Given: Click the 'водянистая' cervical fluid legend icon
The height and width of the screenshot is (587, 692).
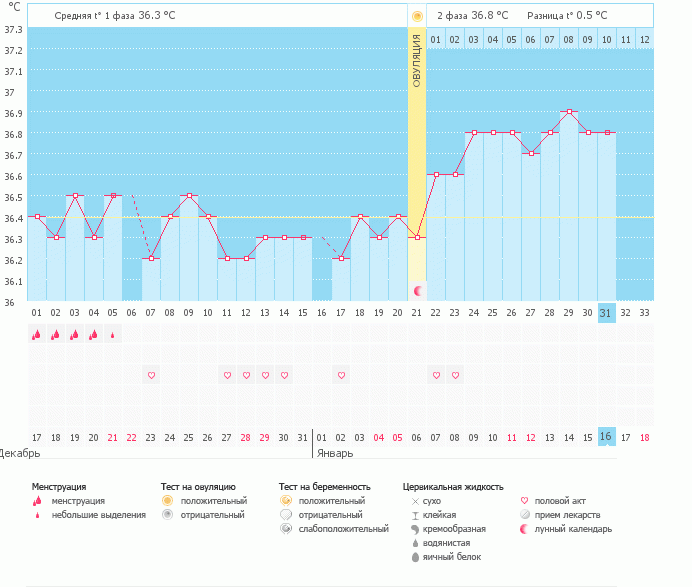Looking at the screenshot, I should [x=415, y=543].
